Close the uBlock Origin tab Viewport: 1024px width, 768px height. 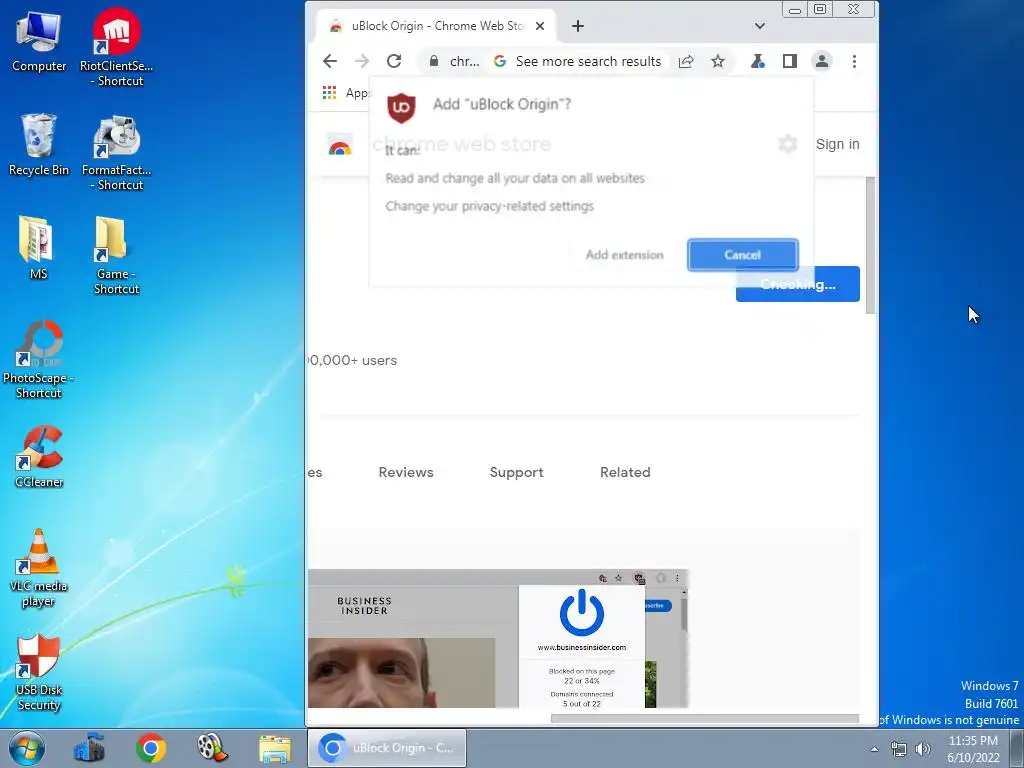[540, 26]
